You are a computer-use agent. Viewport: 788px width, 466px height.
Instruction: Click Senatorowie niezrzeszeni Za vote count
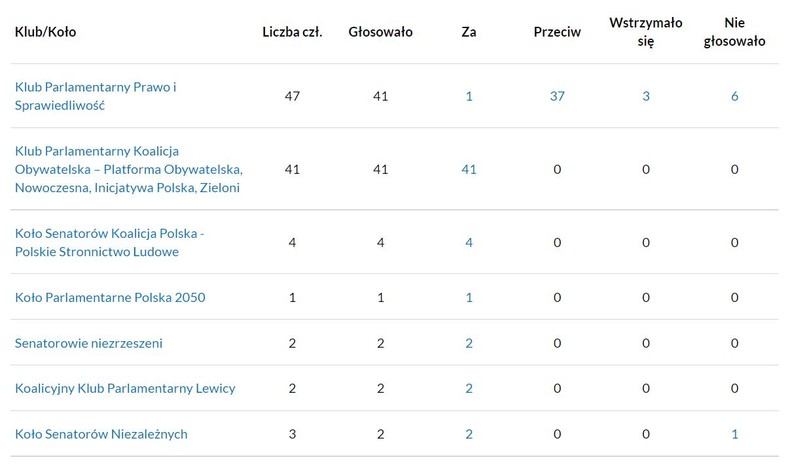(469, 343)
